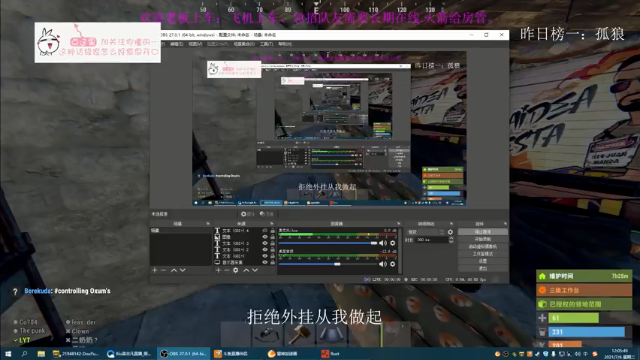
Task: Open the scene transition type dropdown
Action: coord(425,232)
